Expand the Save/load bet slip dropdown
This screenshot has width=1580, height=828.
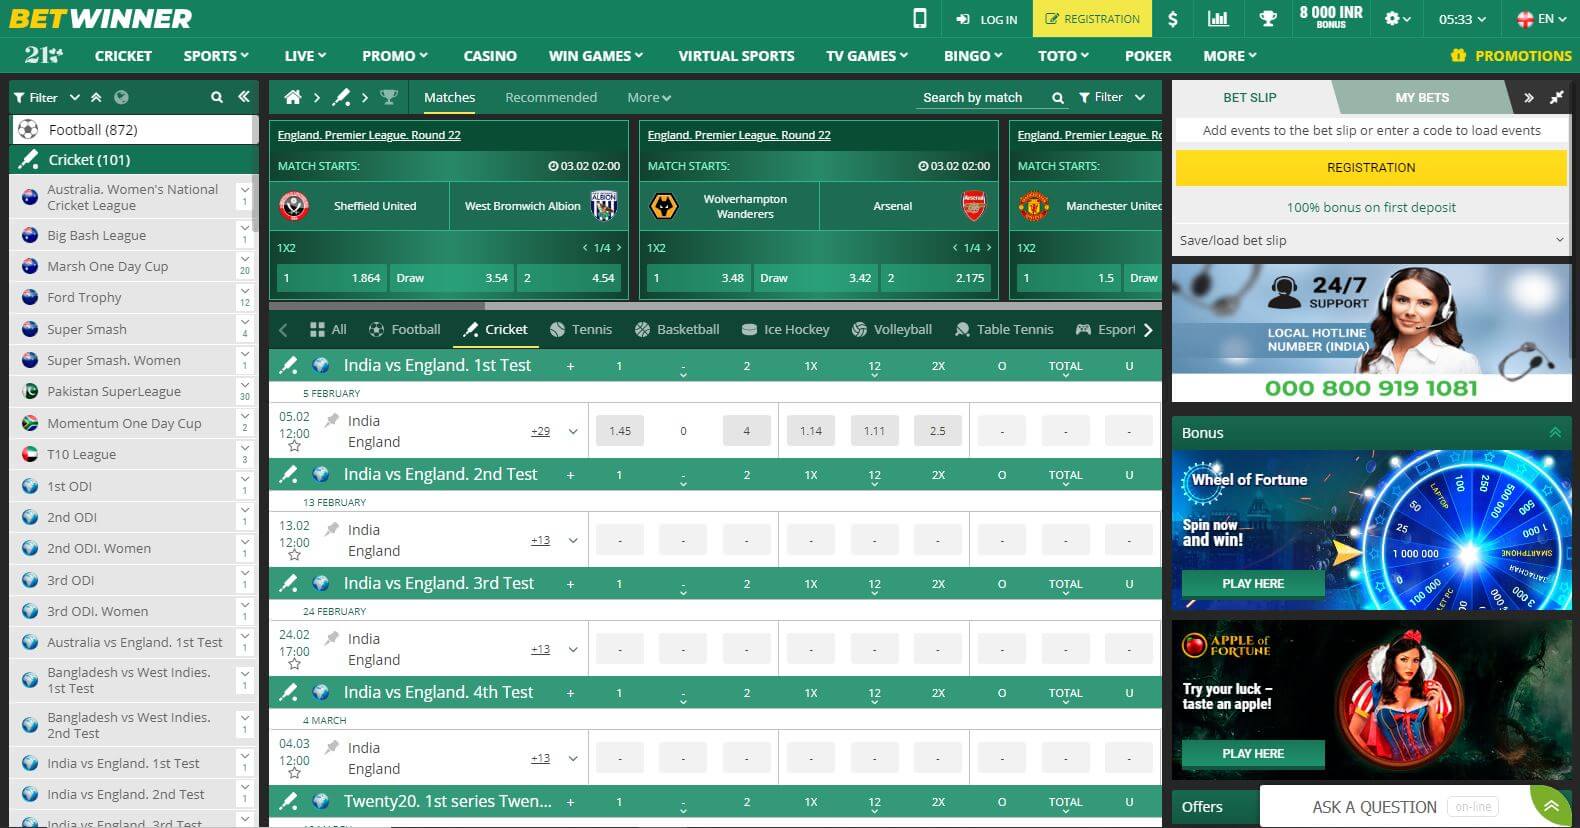(1371, 240)
